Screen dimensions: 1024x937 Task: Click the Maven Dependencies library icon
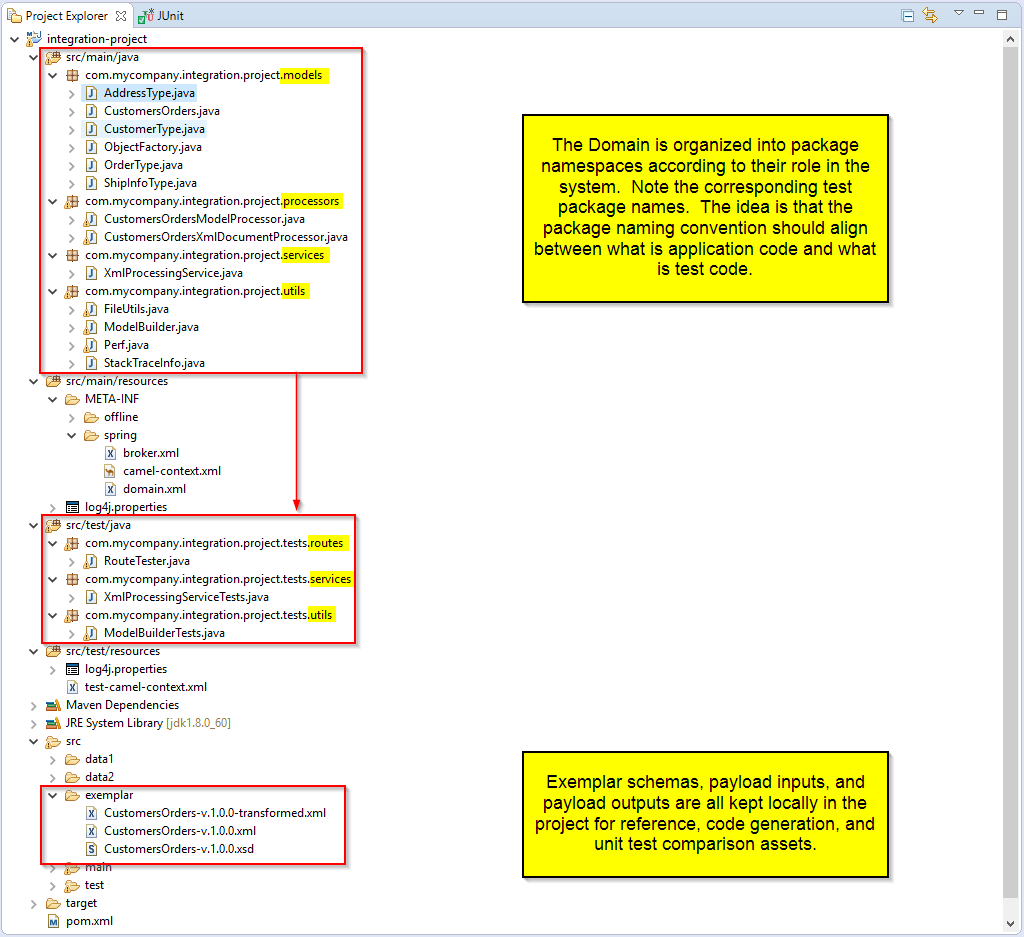click(53, 705)
